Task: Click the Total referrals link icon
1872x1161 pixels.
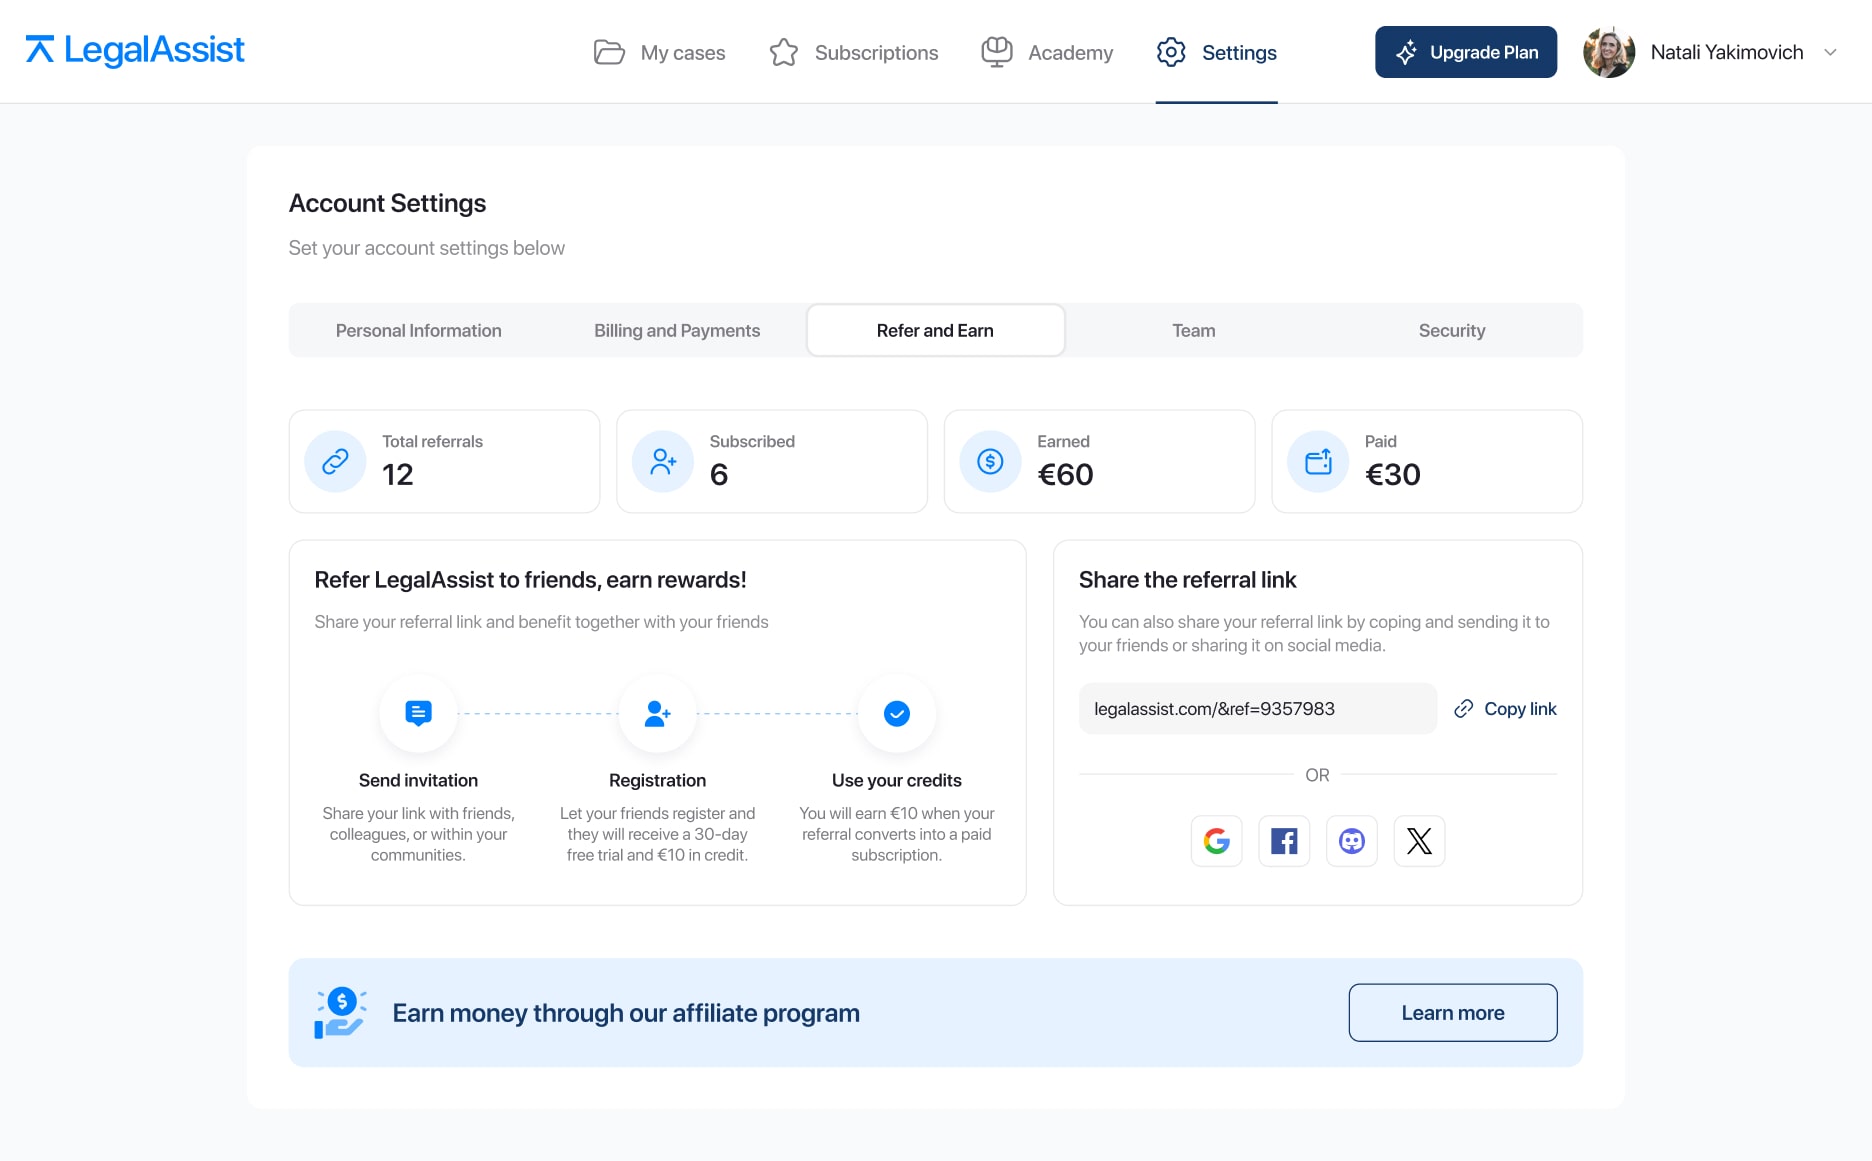Action: pos(335,461)
